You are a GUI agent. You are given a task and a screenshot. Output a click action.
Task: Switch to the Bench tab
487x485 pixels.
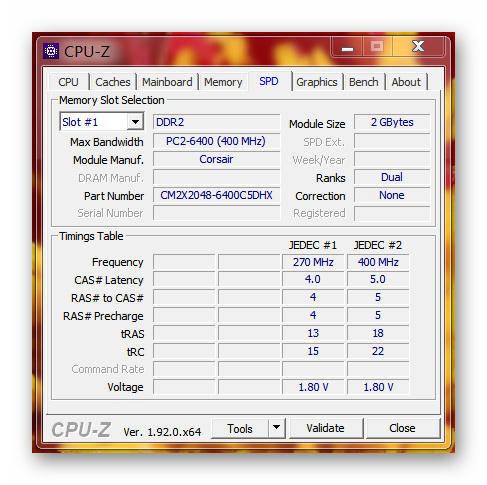pyautogui.click(x=364, y=82)
